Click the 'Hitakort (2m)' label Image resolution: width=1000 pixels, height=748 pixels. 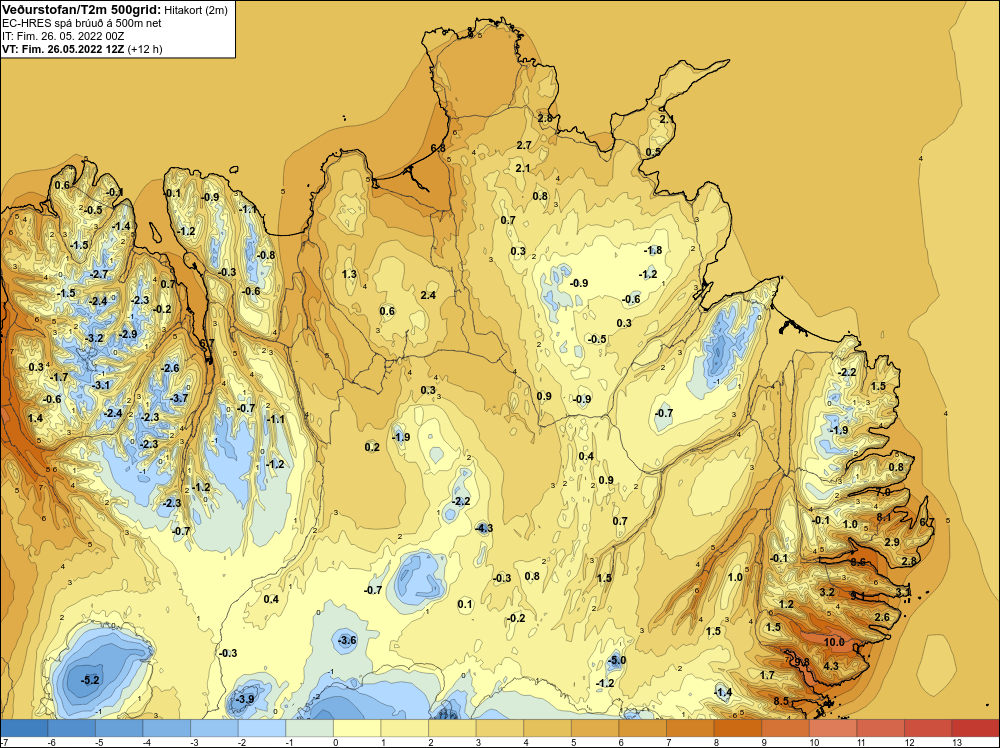click(x=196, y=9)
